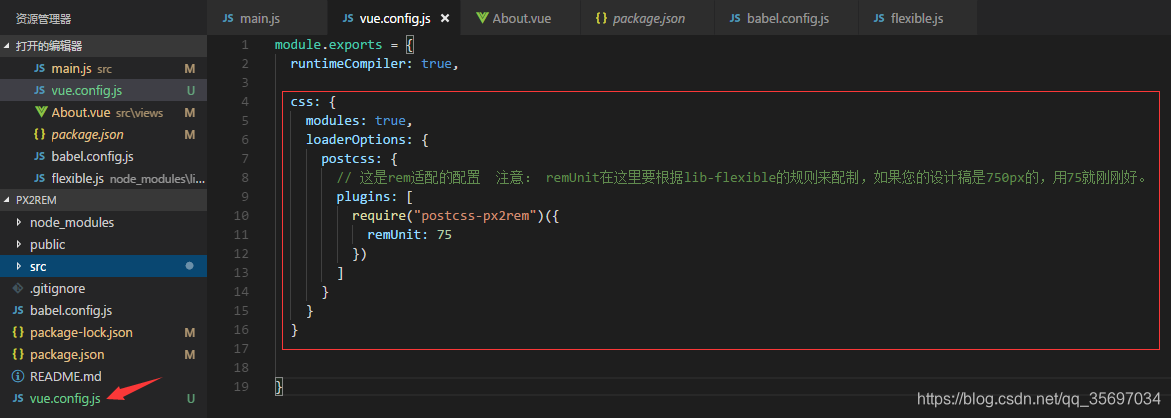Click the info icon beside README.md
Image resolution: width=1171 pixels, height=418 pixels.
tap(19, 376)
